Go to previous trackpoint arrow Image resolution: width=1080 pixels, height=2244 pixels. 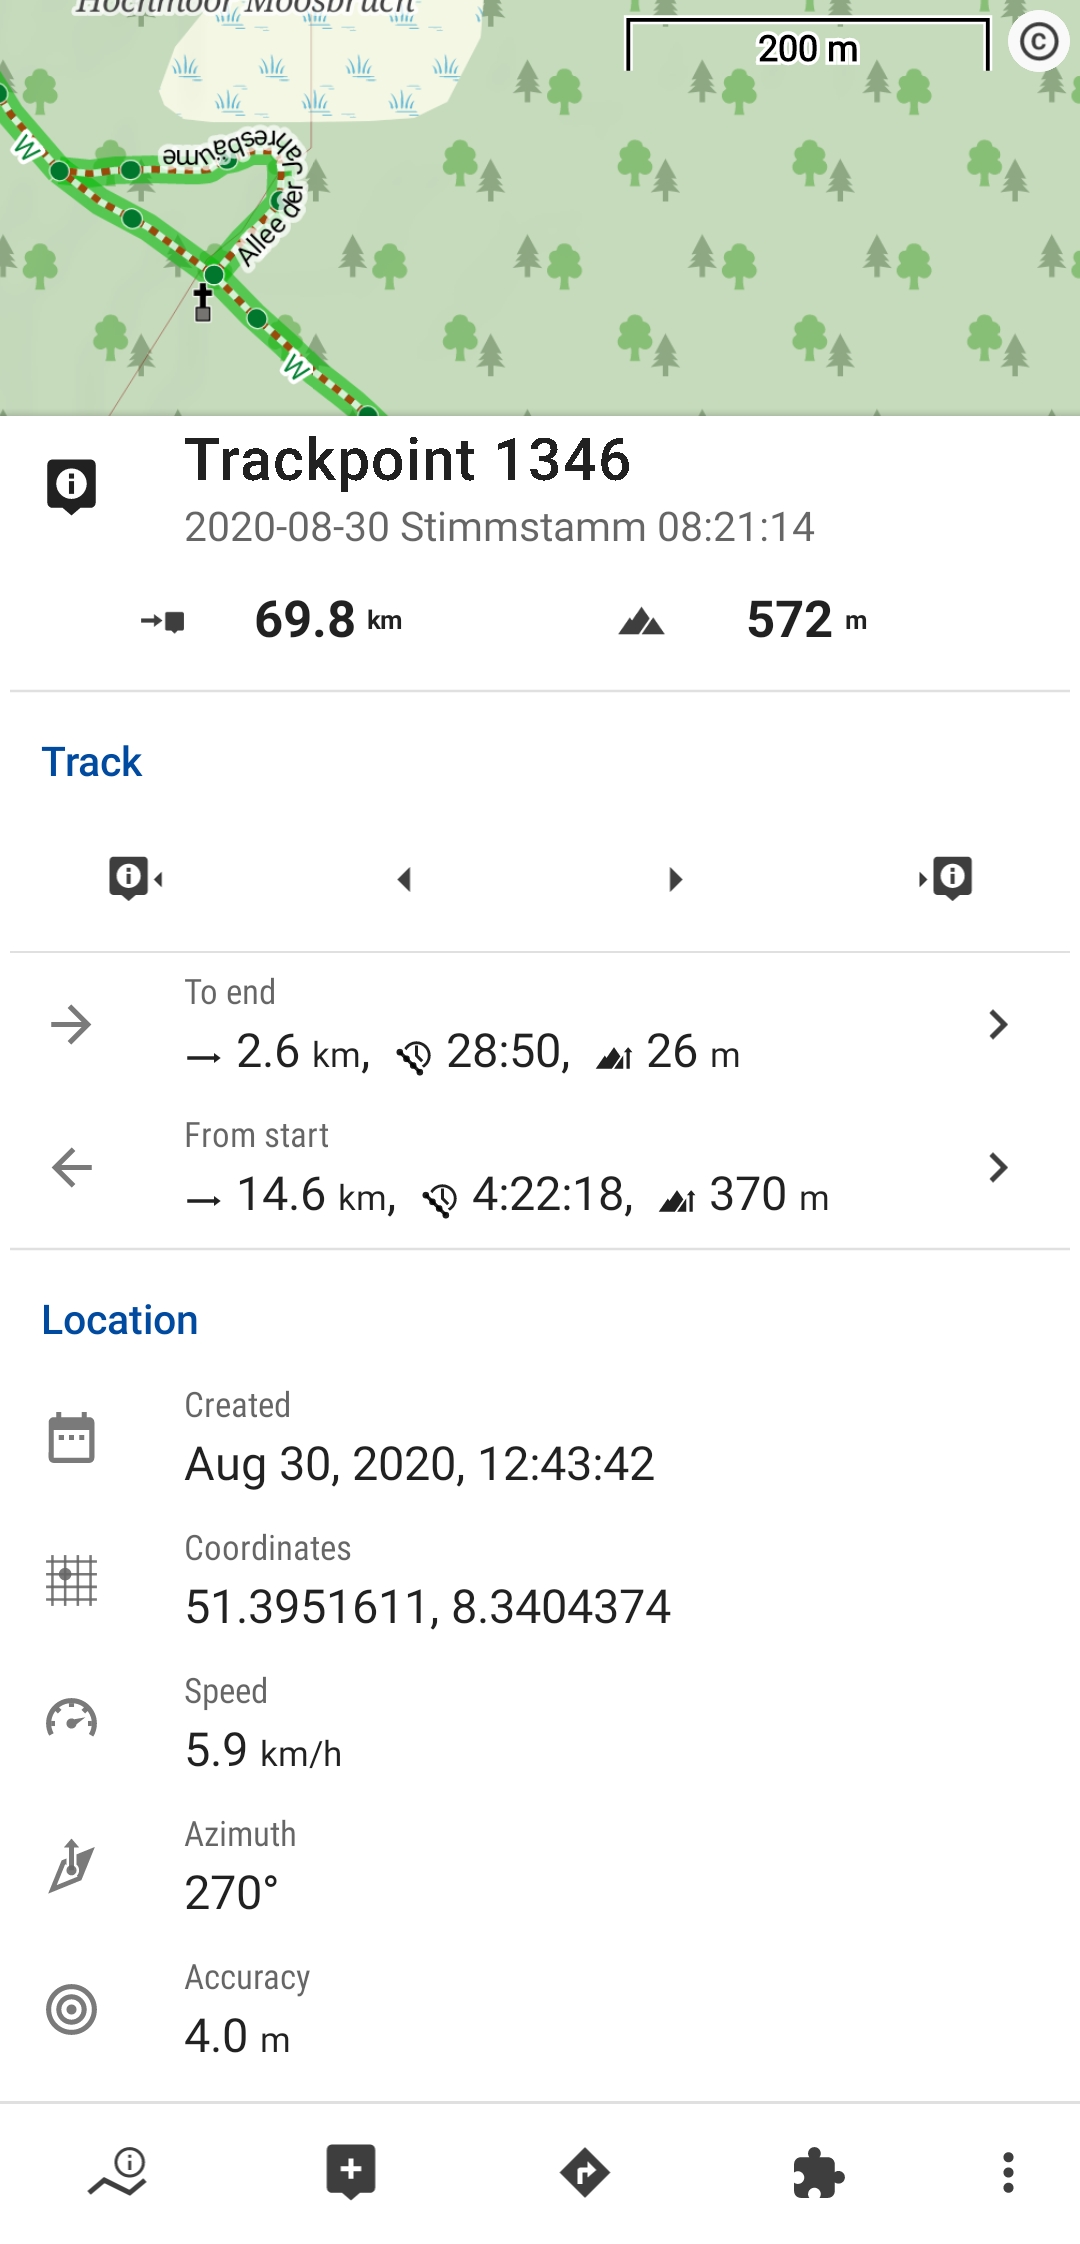pos(405,879)
